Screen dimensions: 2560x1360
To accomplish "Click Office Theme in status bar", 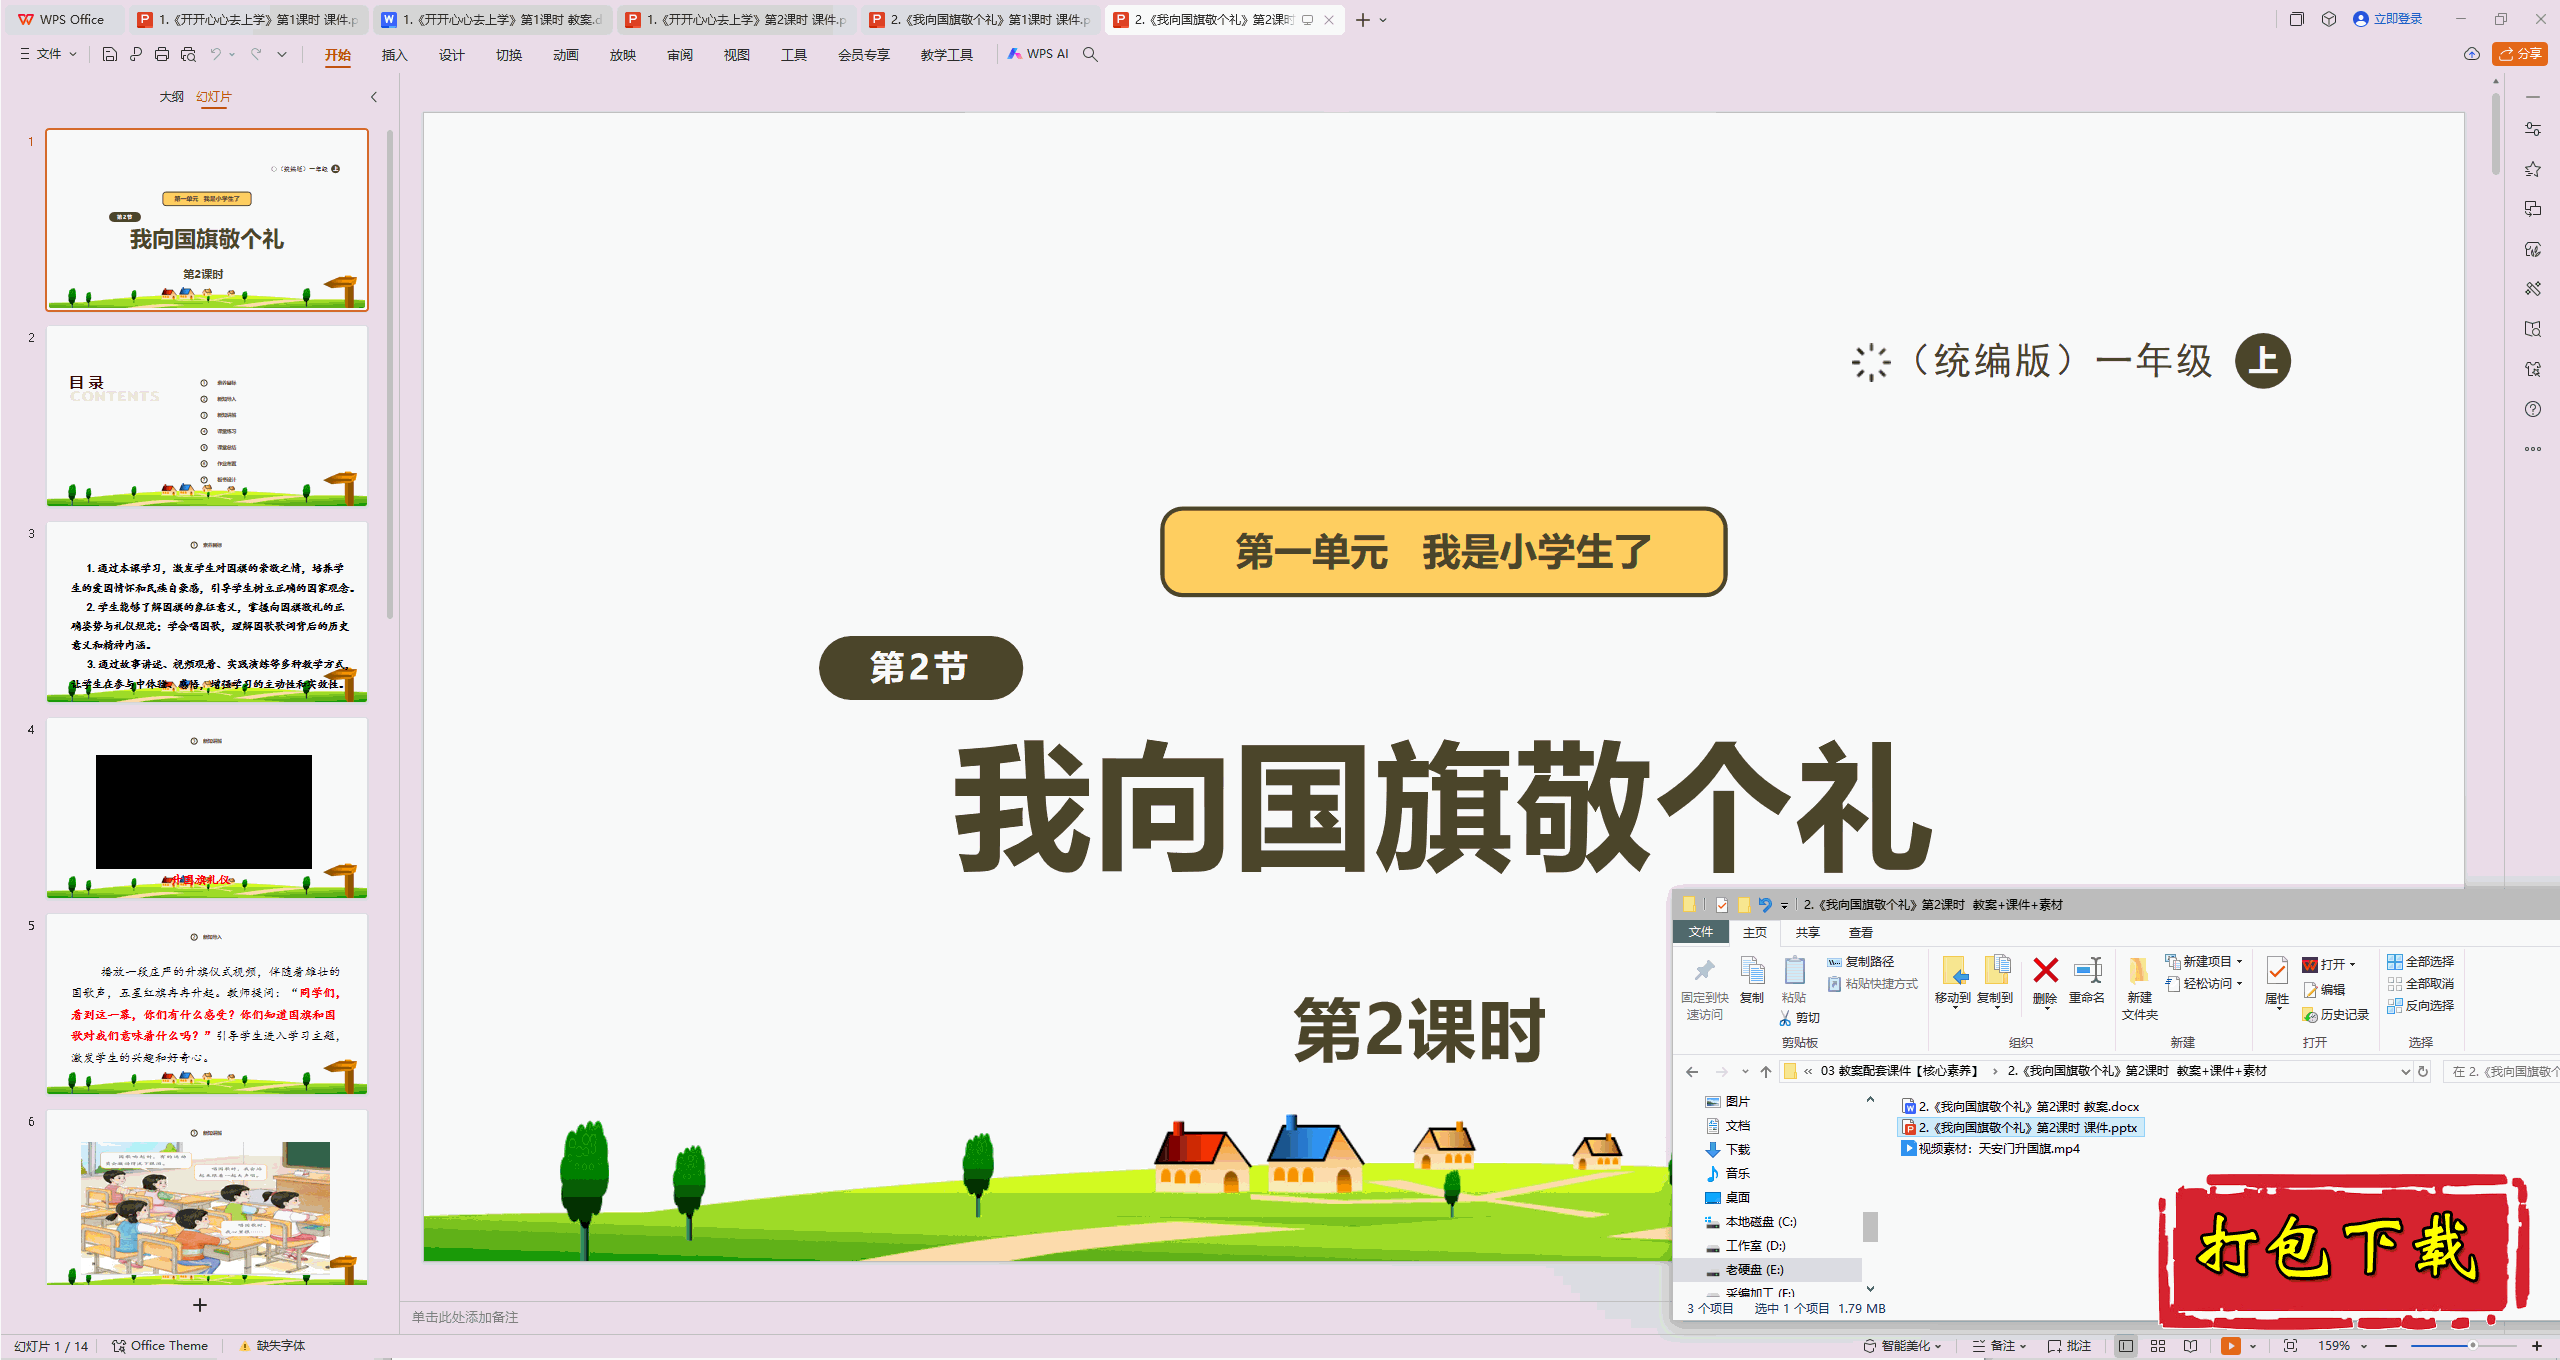I will [x=160, y=1346].
